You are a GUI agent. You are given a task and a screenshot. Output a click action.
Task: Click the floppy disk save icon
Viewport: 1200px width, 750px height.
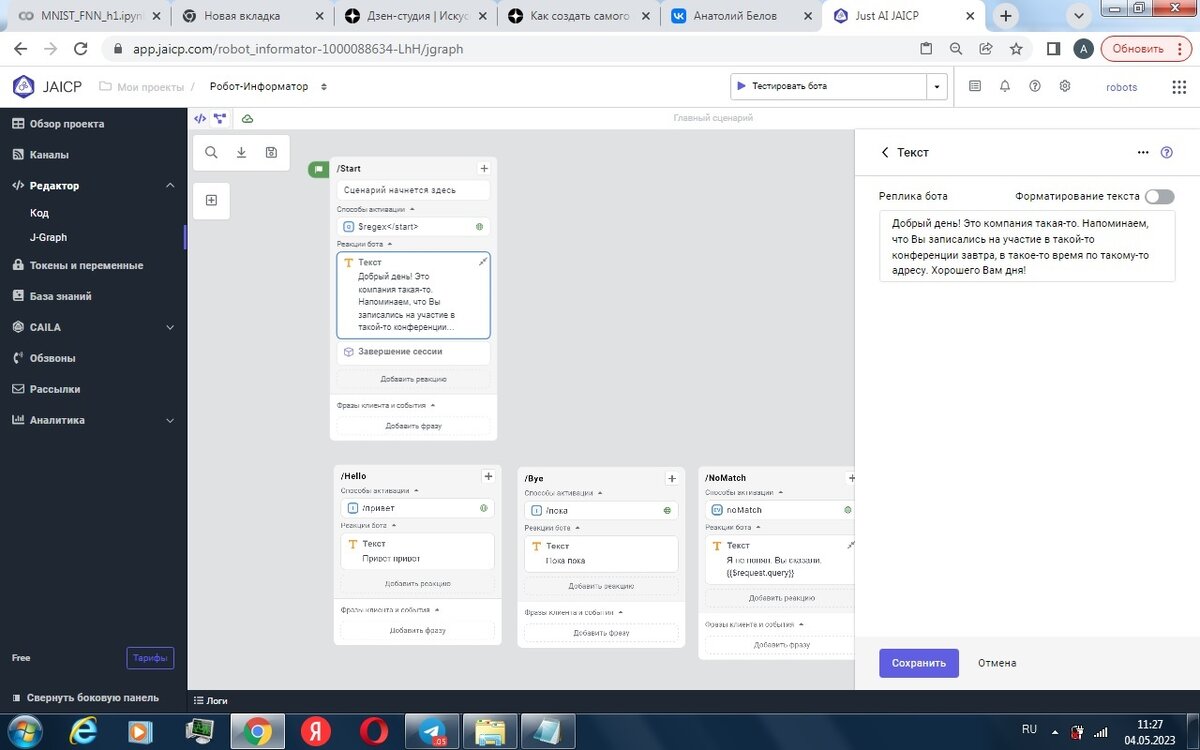271,153
